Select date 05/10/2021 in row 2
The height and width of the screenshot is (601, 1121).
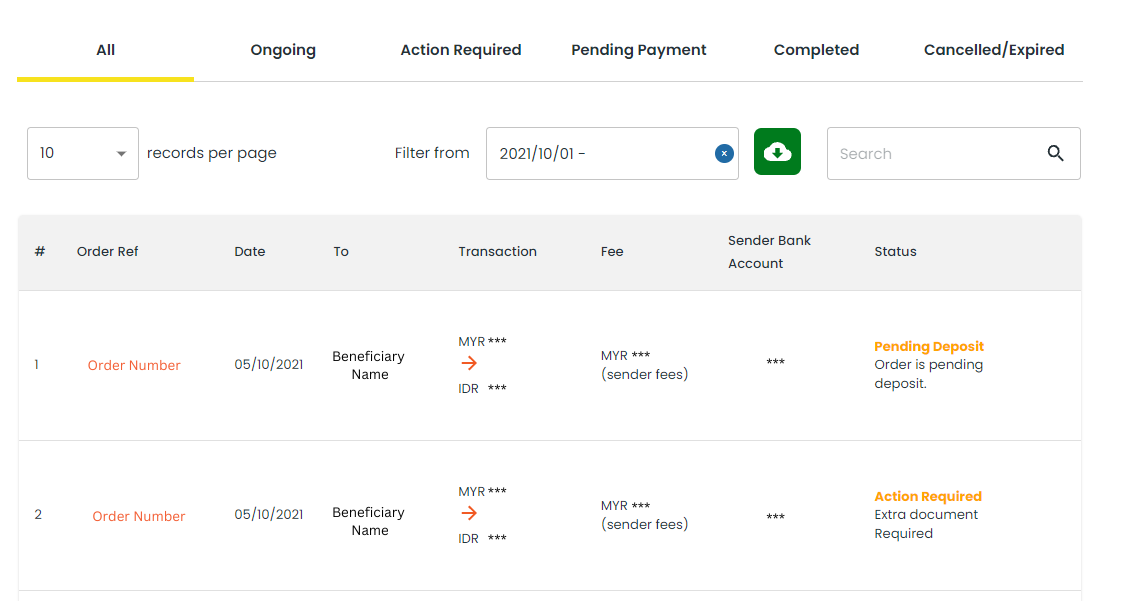[x=269, y=515]
